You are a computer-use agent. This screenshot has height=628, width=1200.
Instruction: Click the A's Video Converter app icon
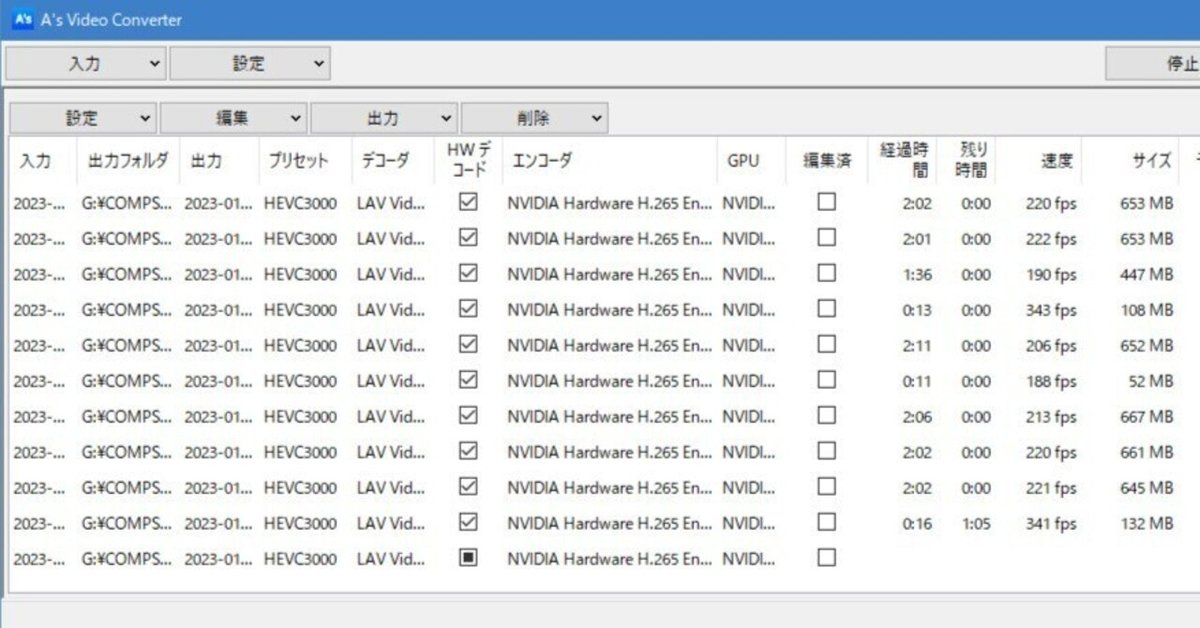(x=23, y=20)
